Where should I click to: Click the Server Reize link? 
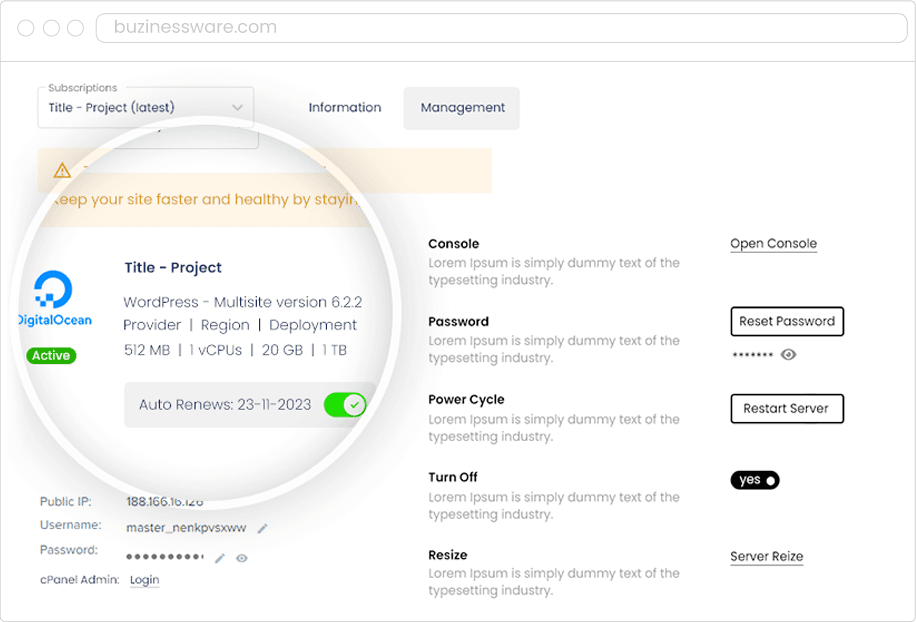click(x=766, y=557)
